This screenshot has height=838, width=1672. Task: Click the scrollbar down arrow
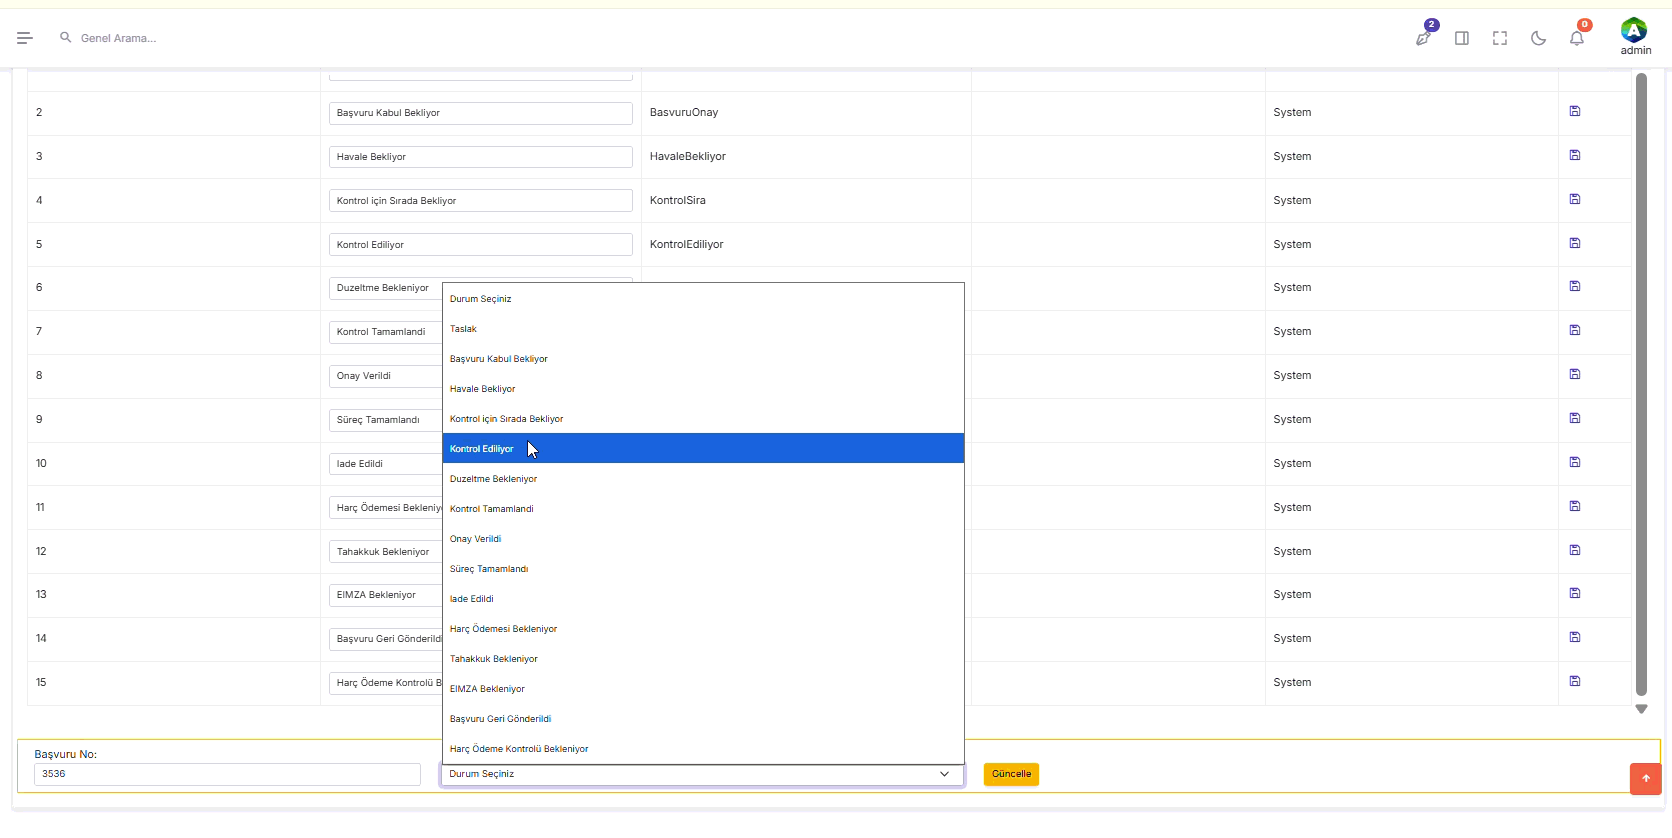1641,709
